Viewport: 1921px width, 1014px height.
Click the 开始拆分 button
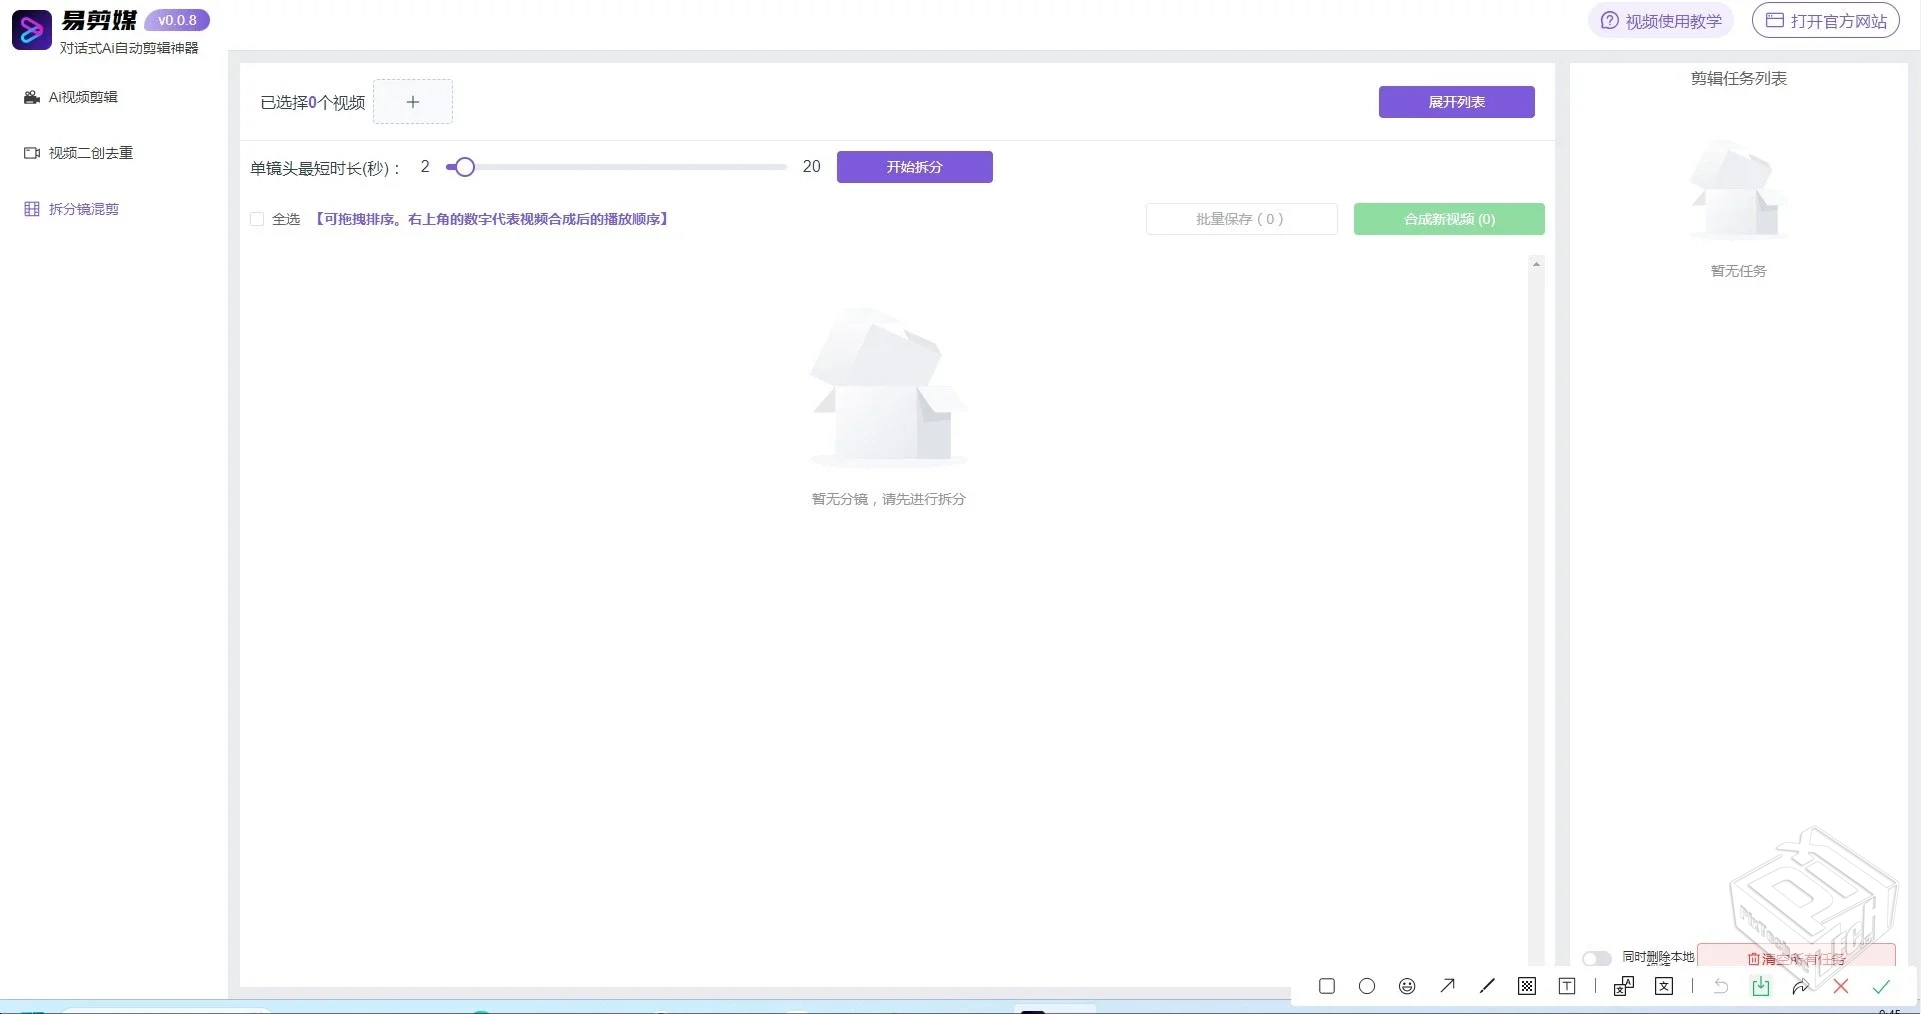click(x=913, y=167)
